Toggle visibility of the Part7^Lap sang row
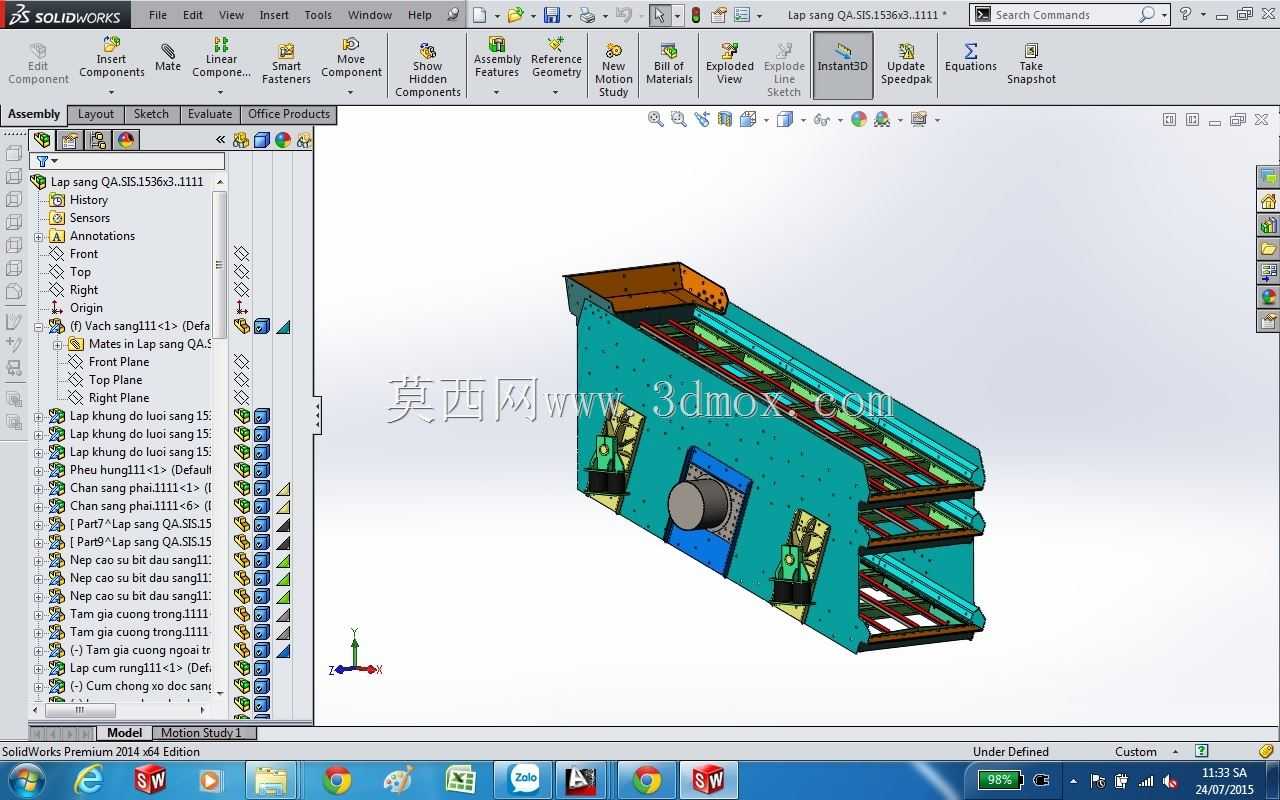 242,524
